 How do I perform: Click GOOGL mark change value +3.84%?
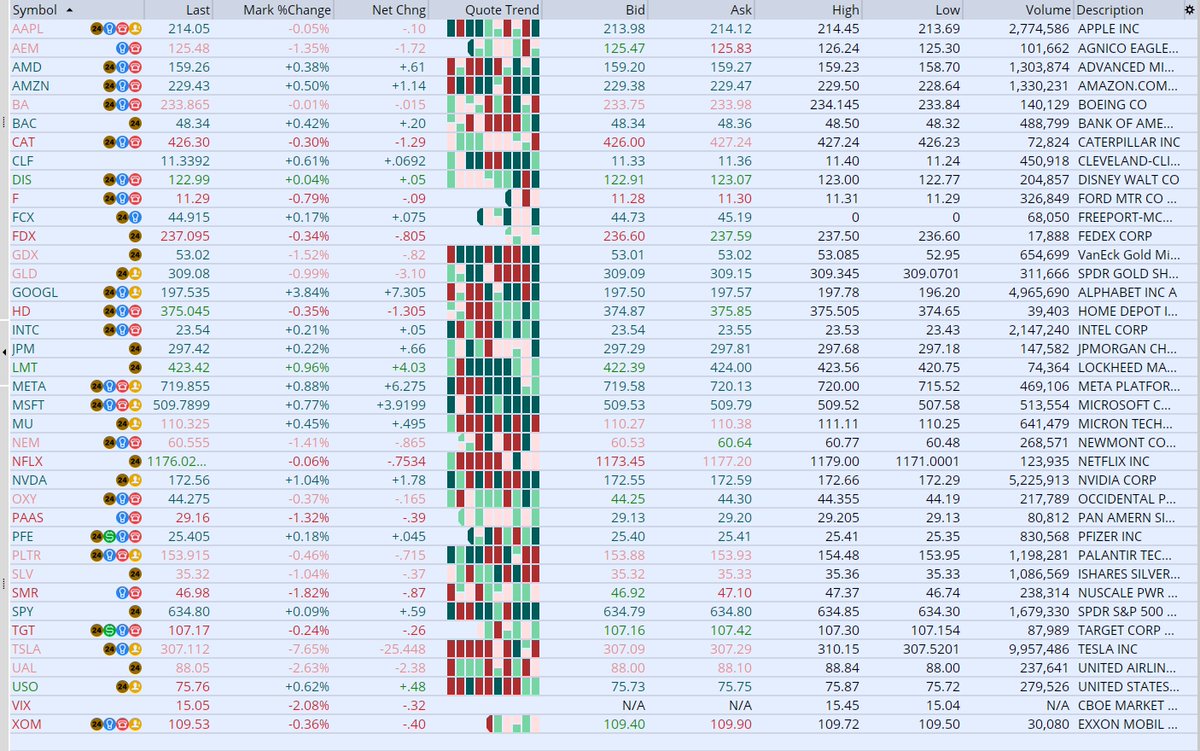tap(307, 292)
